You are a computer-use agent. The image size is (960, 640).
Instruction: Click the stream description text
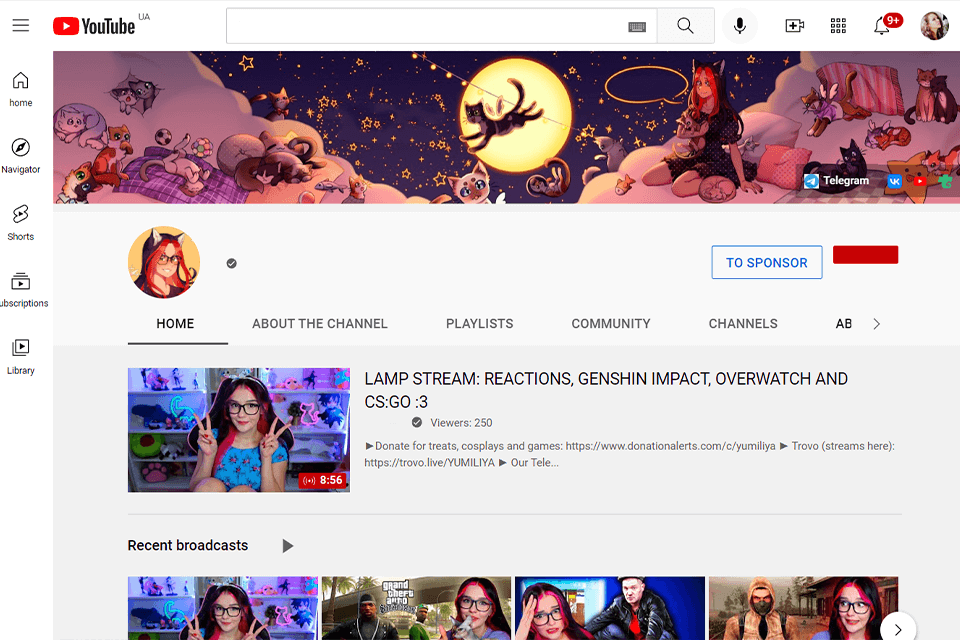tap(629, 454)
